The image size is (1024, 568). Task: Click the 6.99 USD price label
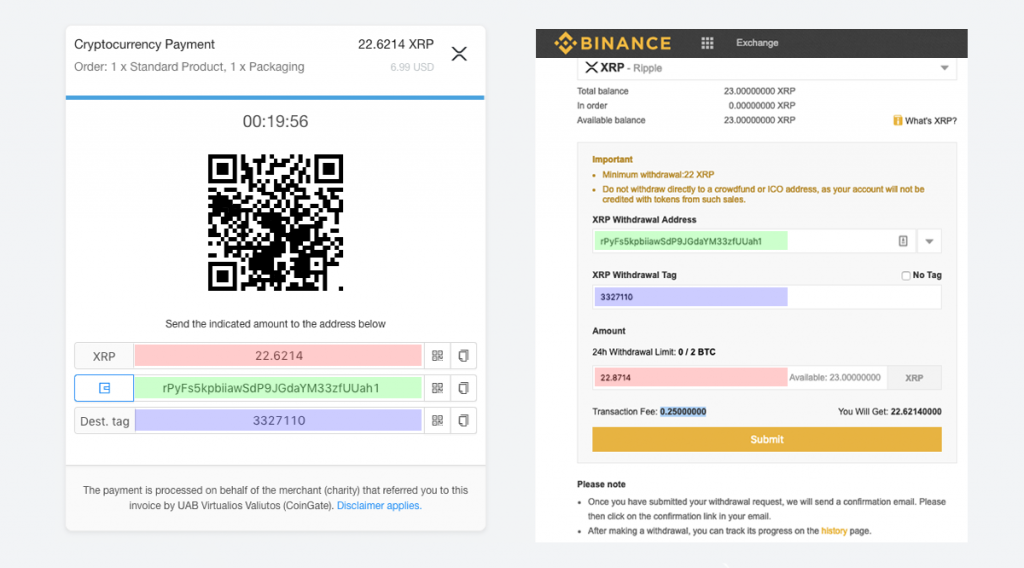412,67
